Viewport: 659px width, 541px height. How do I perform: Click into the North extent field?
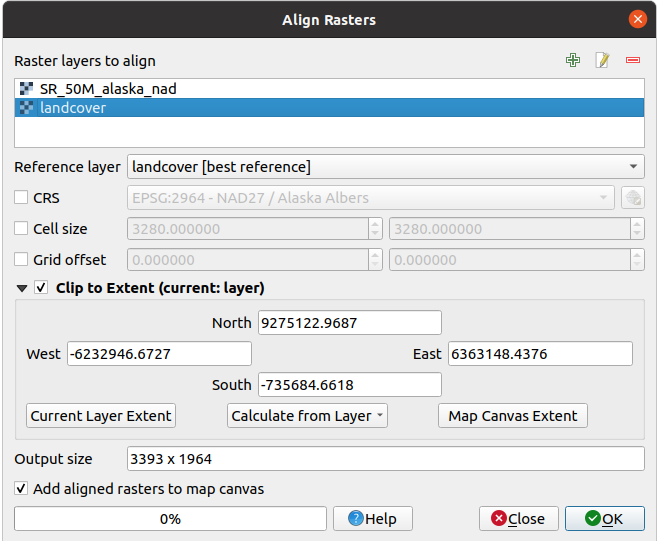click(349, 323)
